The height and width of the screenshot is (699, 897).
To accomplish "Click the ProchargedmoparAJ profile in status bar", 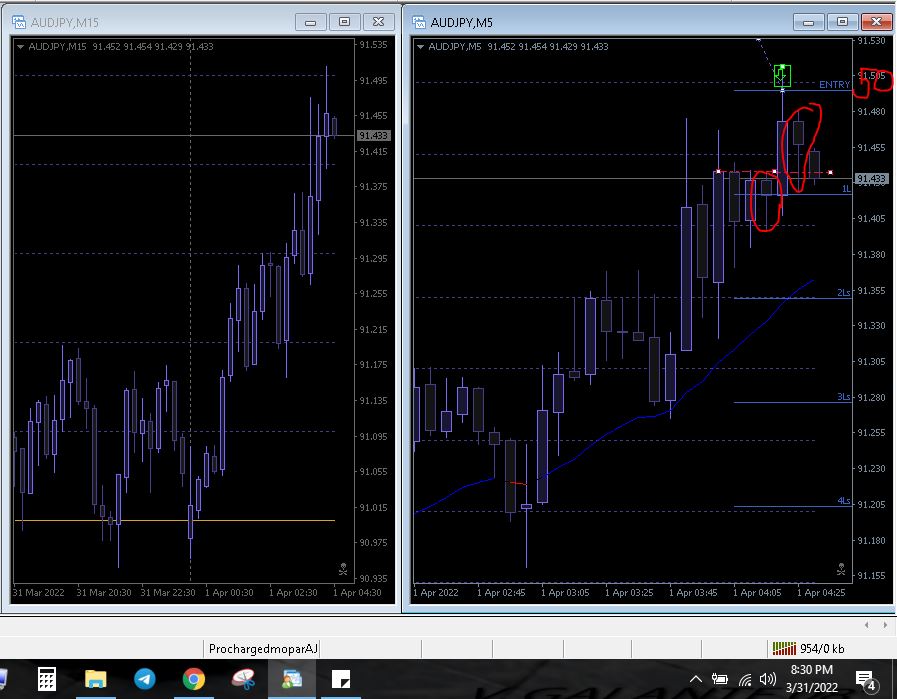I will (x=263, y=649).
